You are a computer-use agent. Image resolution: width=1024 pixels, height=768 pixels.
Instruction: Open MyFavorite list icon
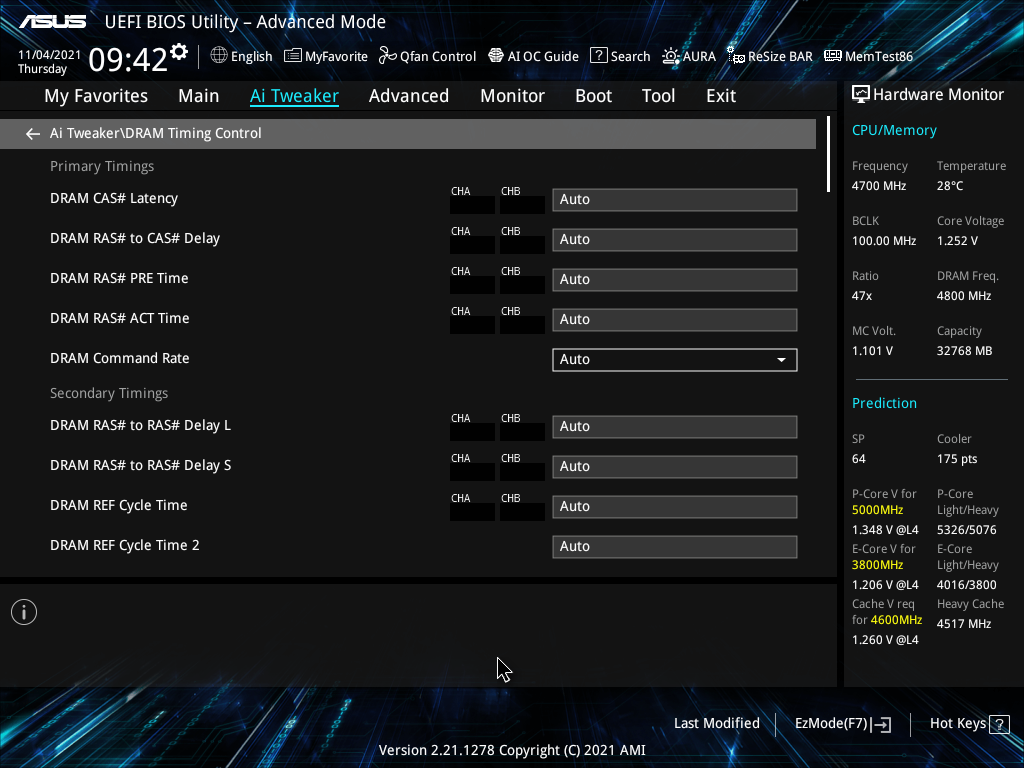click(x=293, y=56)
